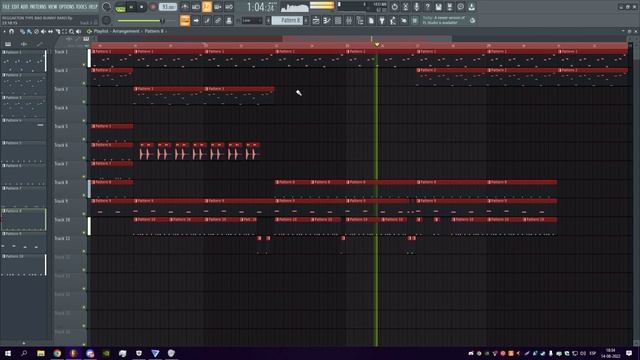Click the highlighted orange icon below the metronome
The height and width of the screenshot is (360, 640).
click(x=185, y=20)
